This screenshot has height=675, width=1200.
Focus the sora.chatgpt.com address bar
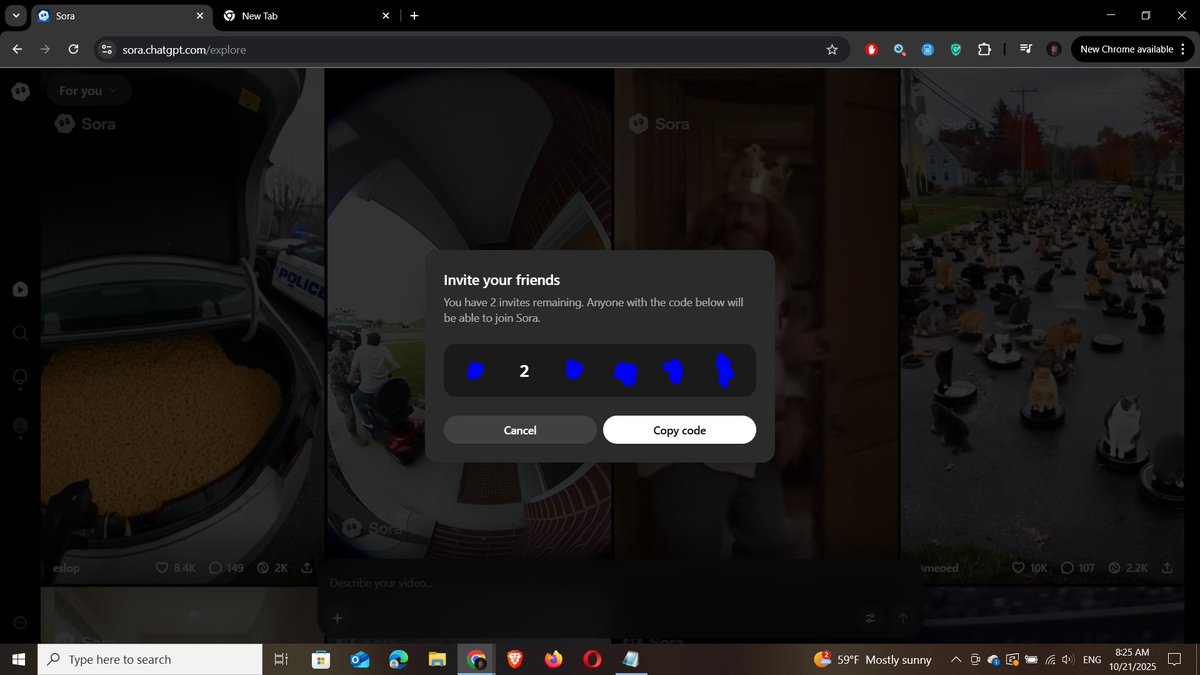click(470, 49)
